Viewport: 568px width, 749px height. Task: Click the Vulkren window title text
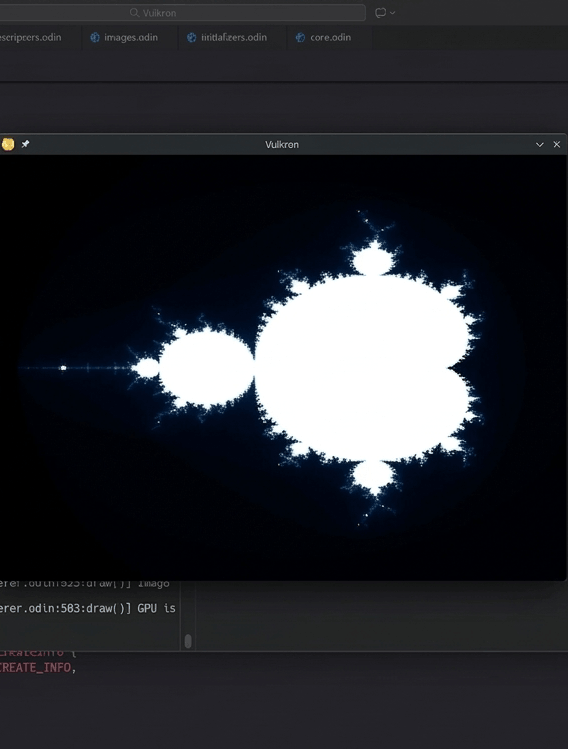click(282, 145)
